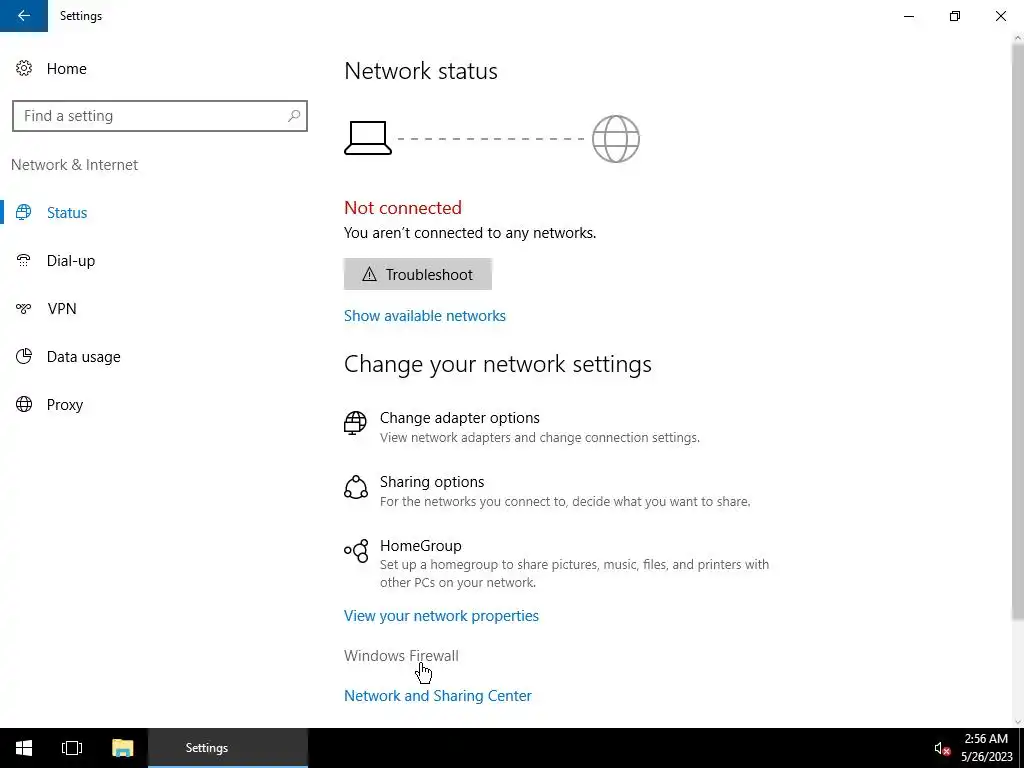Image resolution: width=1024 pixels, height=768 pixels.
Task: Click the Sharing options icon
Action: (355, 487)
